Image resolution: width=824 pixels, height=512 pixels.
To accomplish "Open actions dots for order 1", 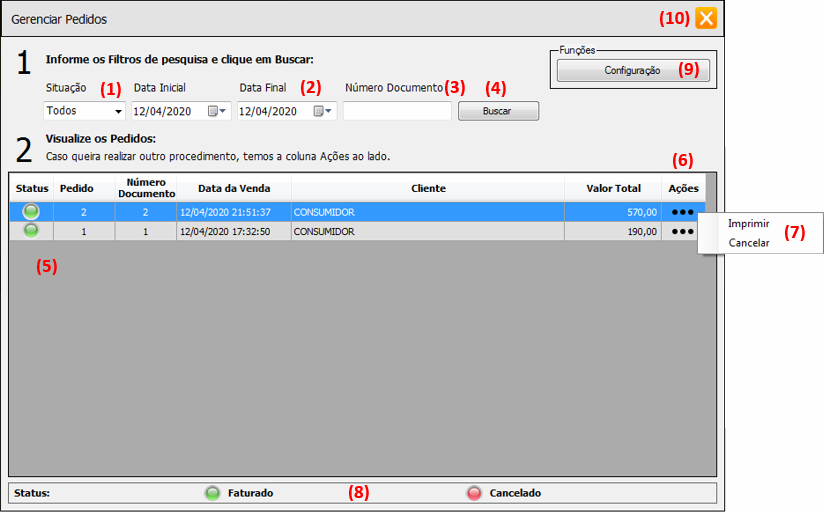I will coord(683,231).
